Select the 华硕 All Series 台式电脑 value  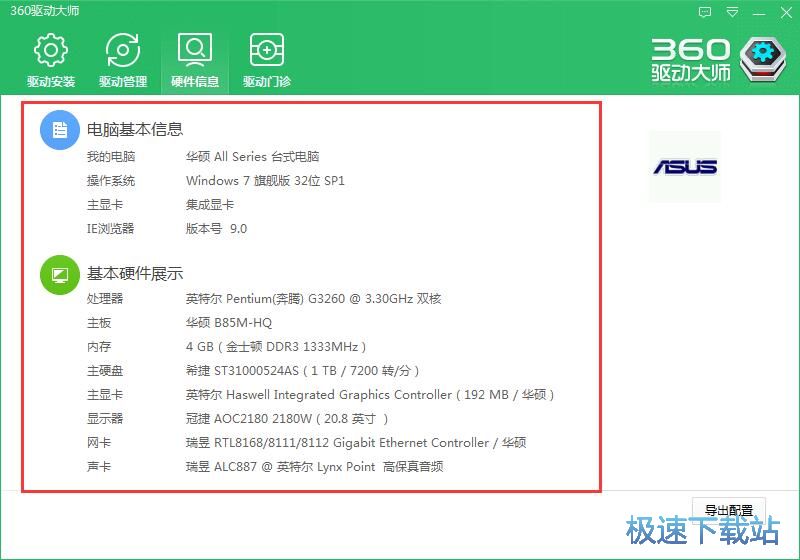point(253,157)
